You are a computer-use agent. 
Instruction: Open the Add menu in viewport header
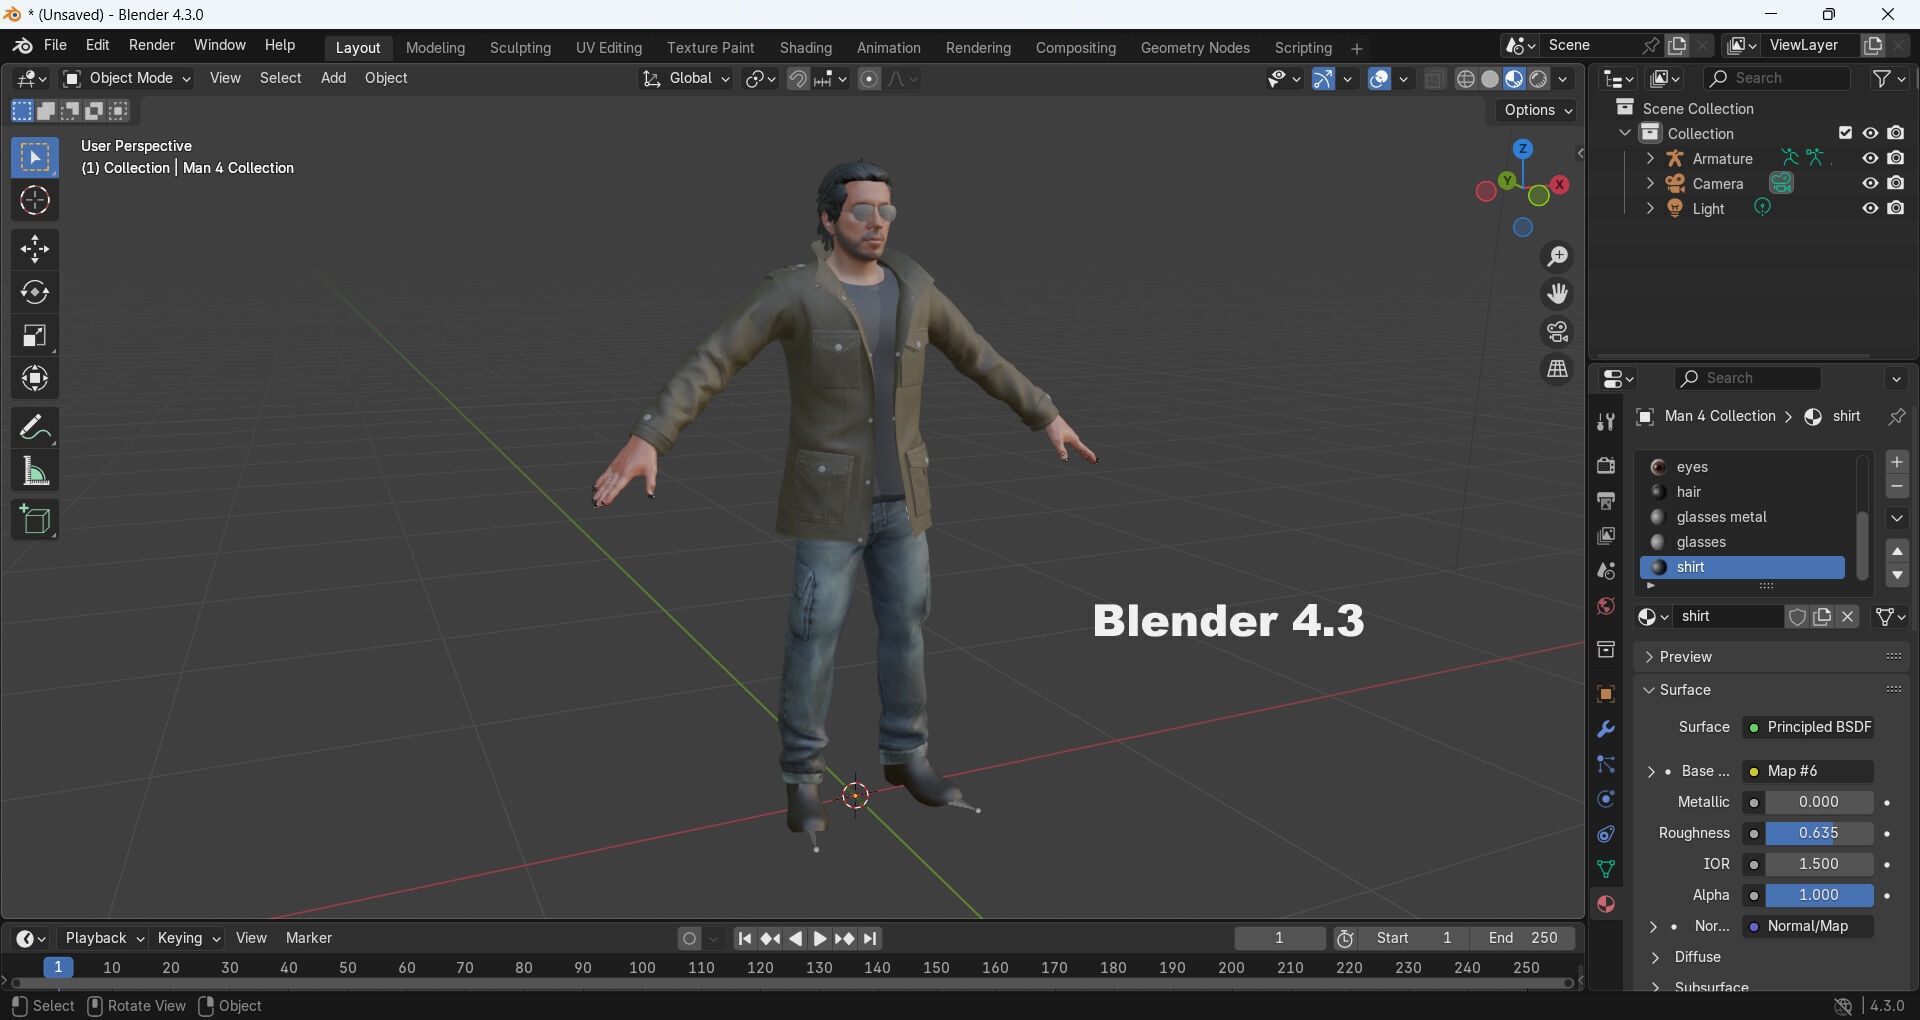(x=333, y=78)
